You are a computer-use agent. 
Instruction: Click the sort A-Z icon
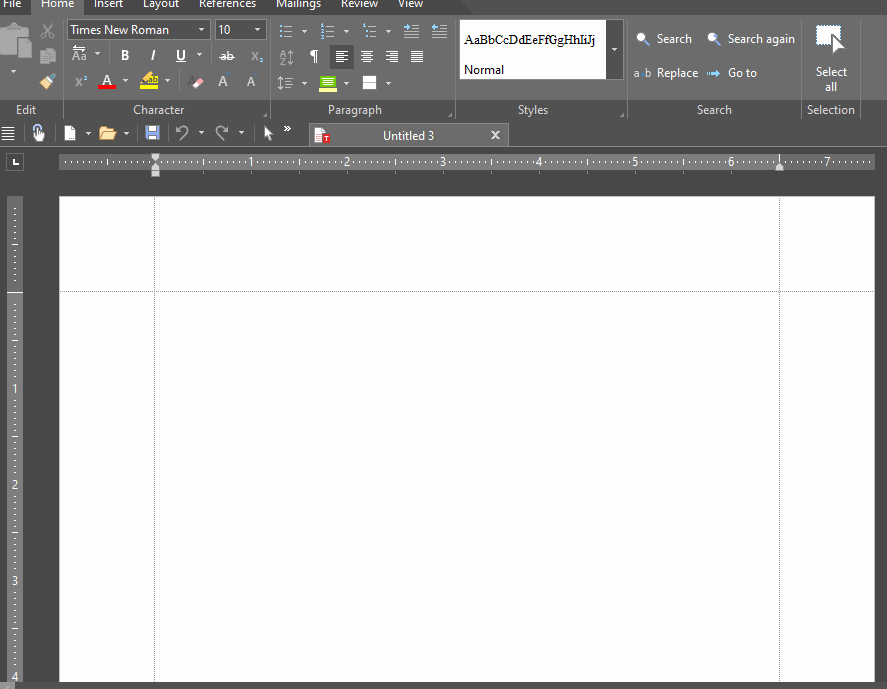[287, 57]
